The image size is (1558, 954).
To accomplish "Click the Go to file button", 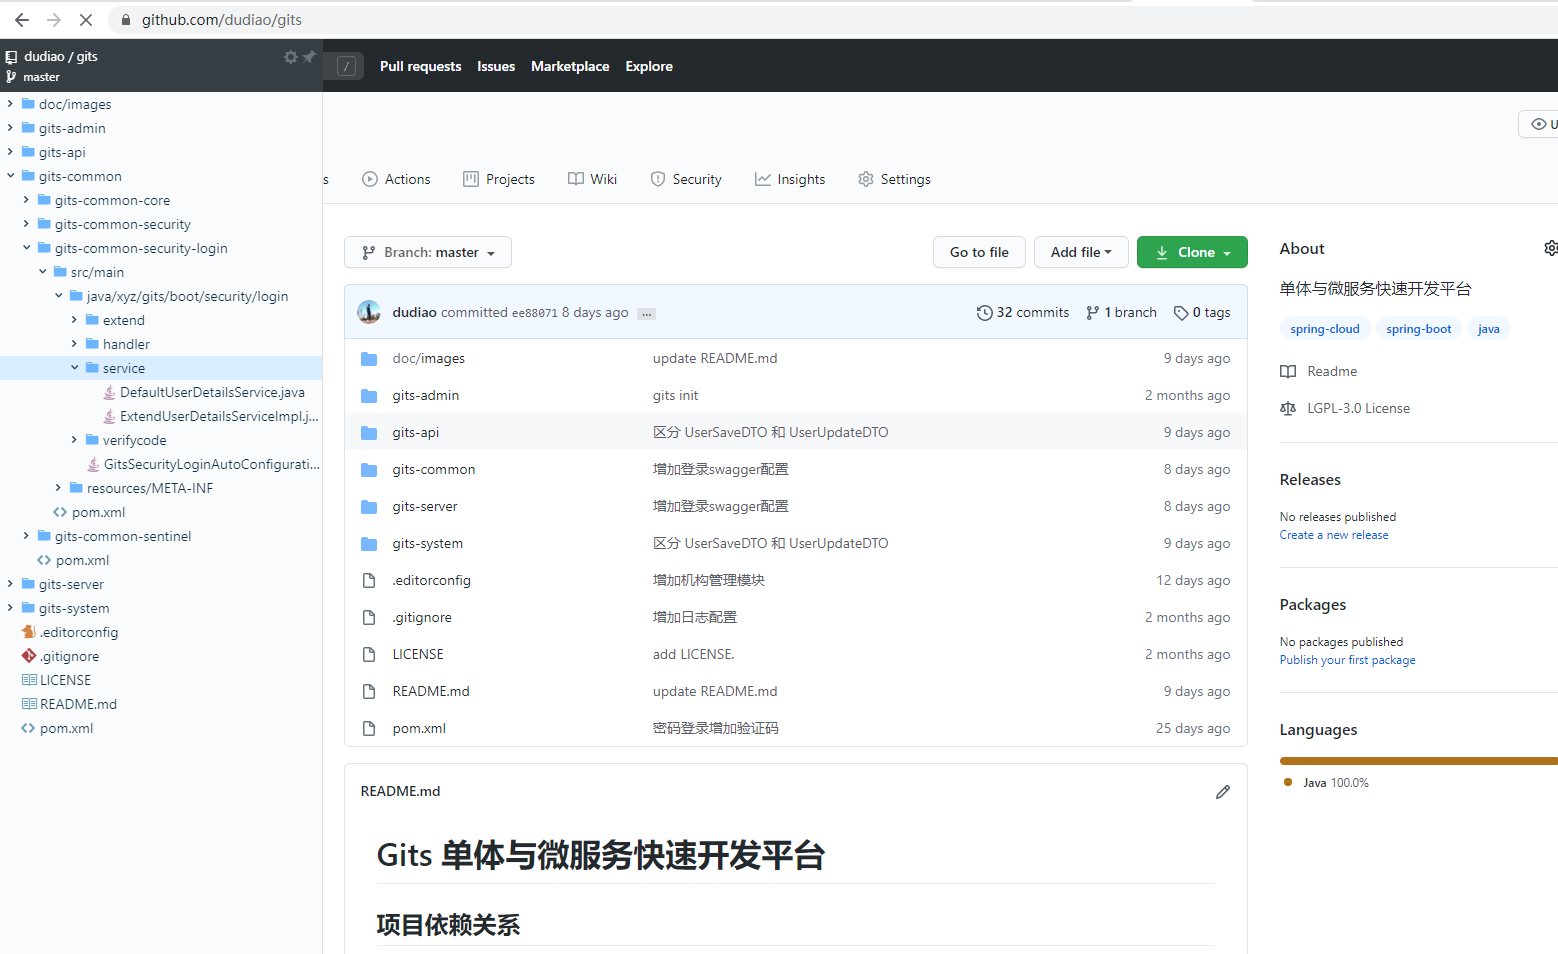I will coord(979,252).
